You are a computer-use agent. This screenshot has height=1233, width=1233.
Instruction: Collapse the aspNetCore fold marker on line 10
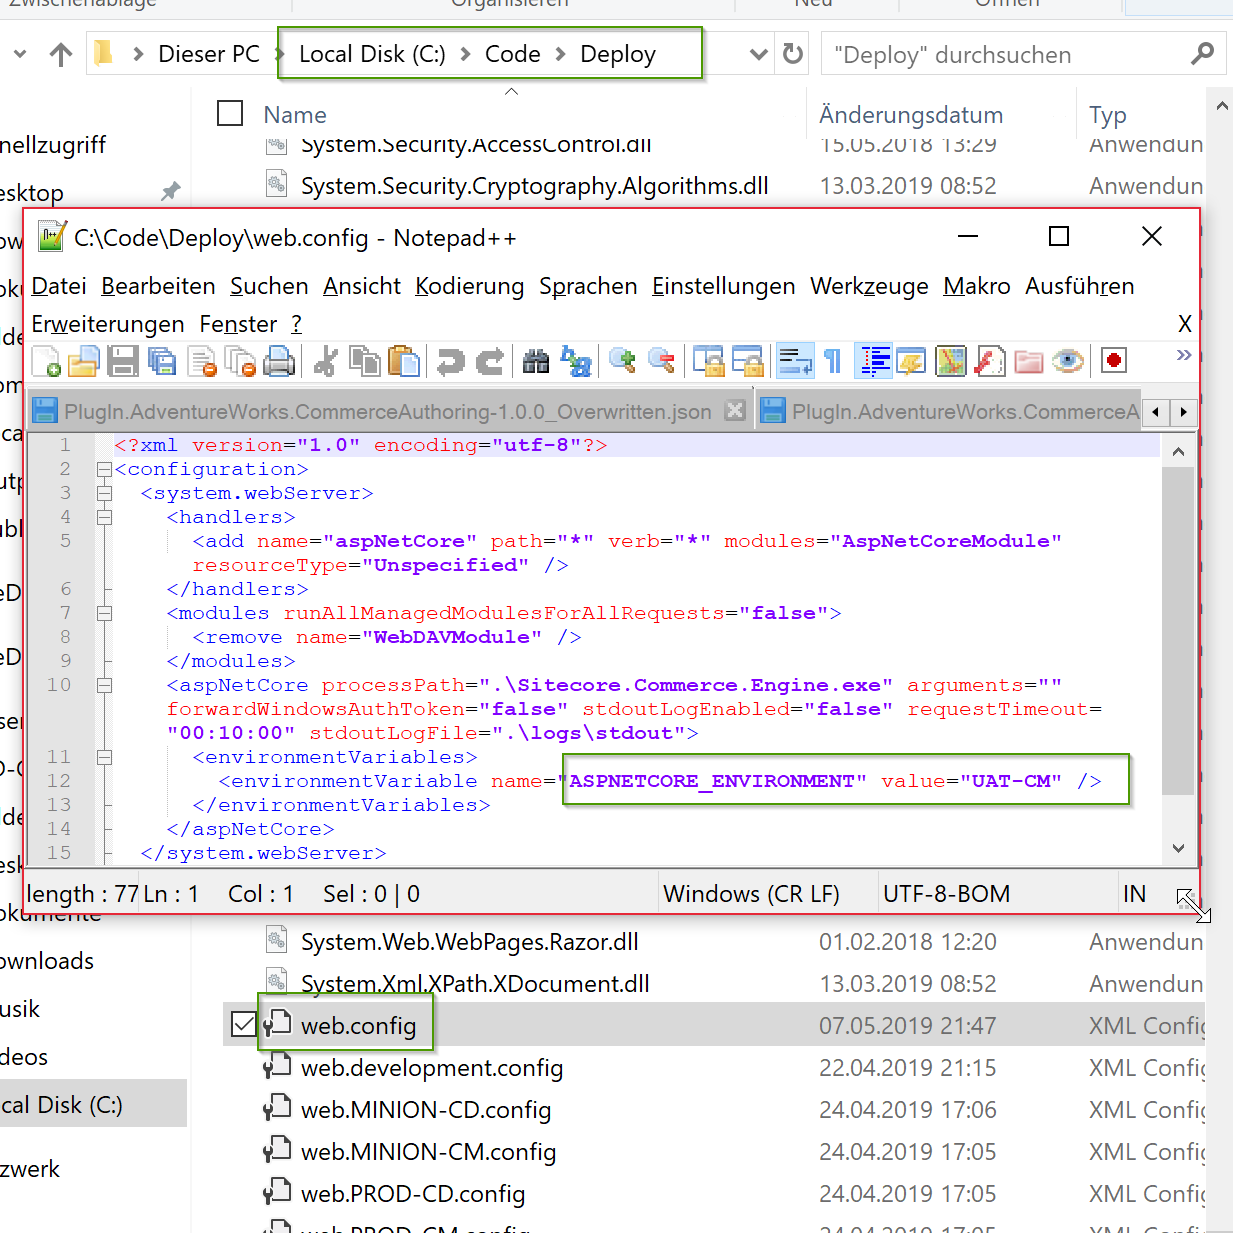coord(104,685)
